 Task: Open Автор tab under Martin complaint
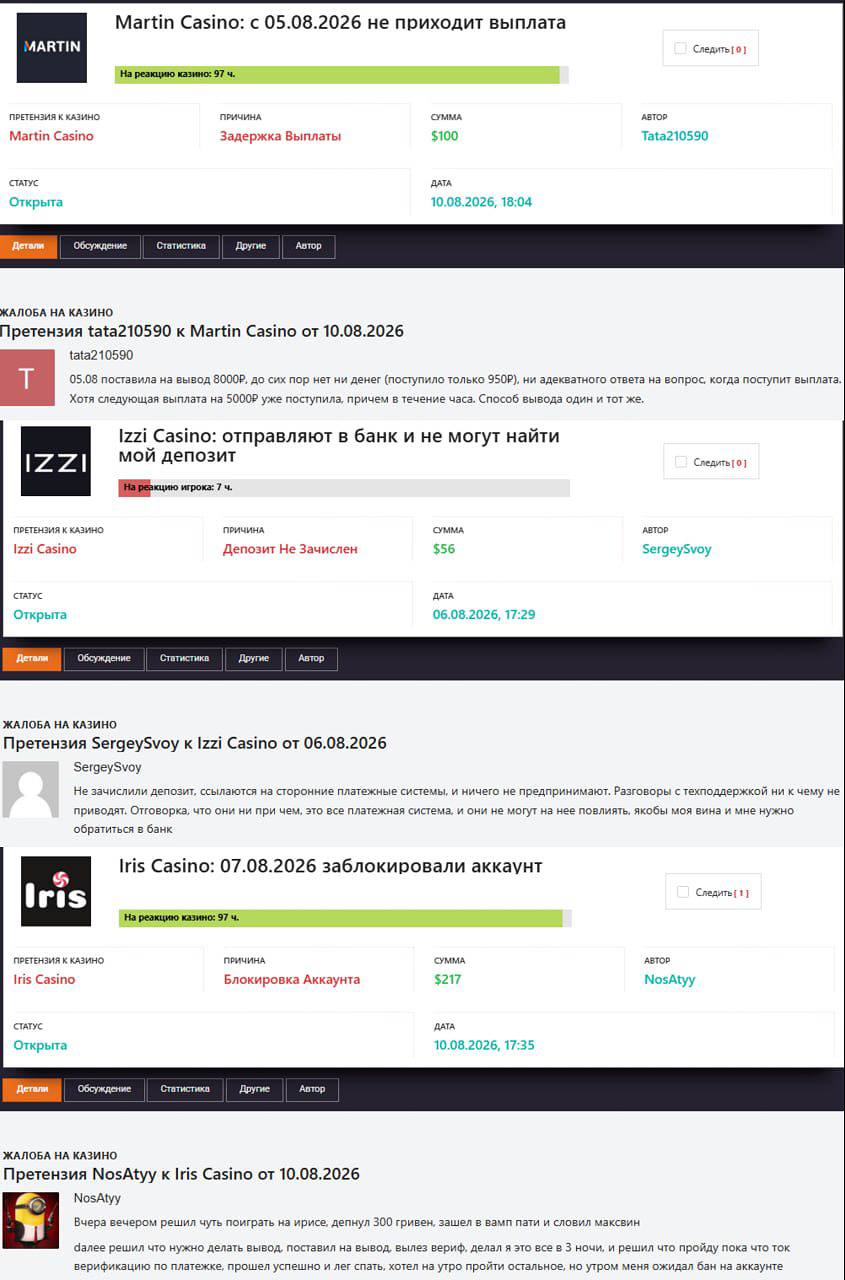click(x=308, y=246)
